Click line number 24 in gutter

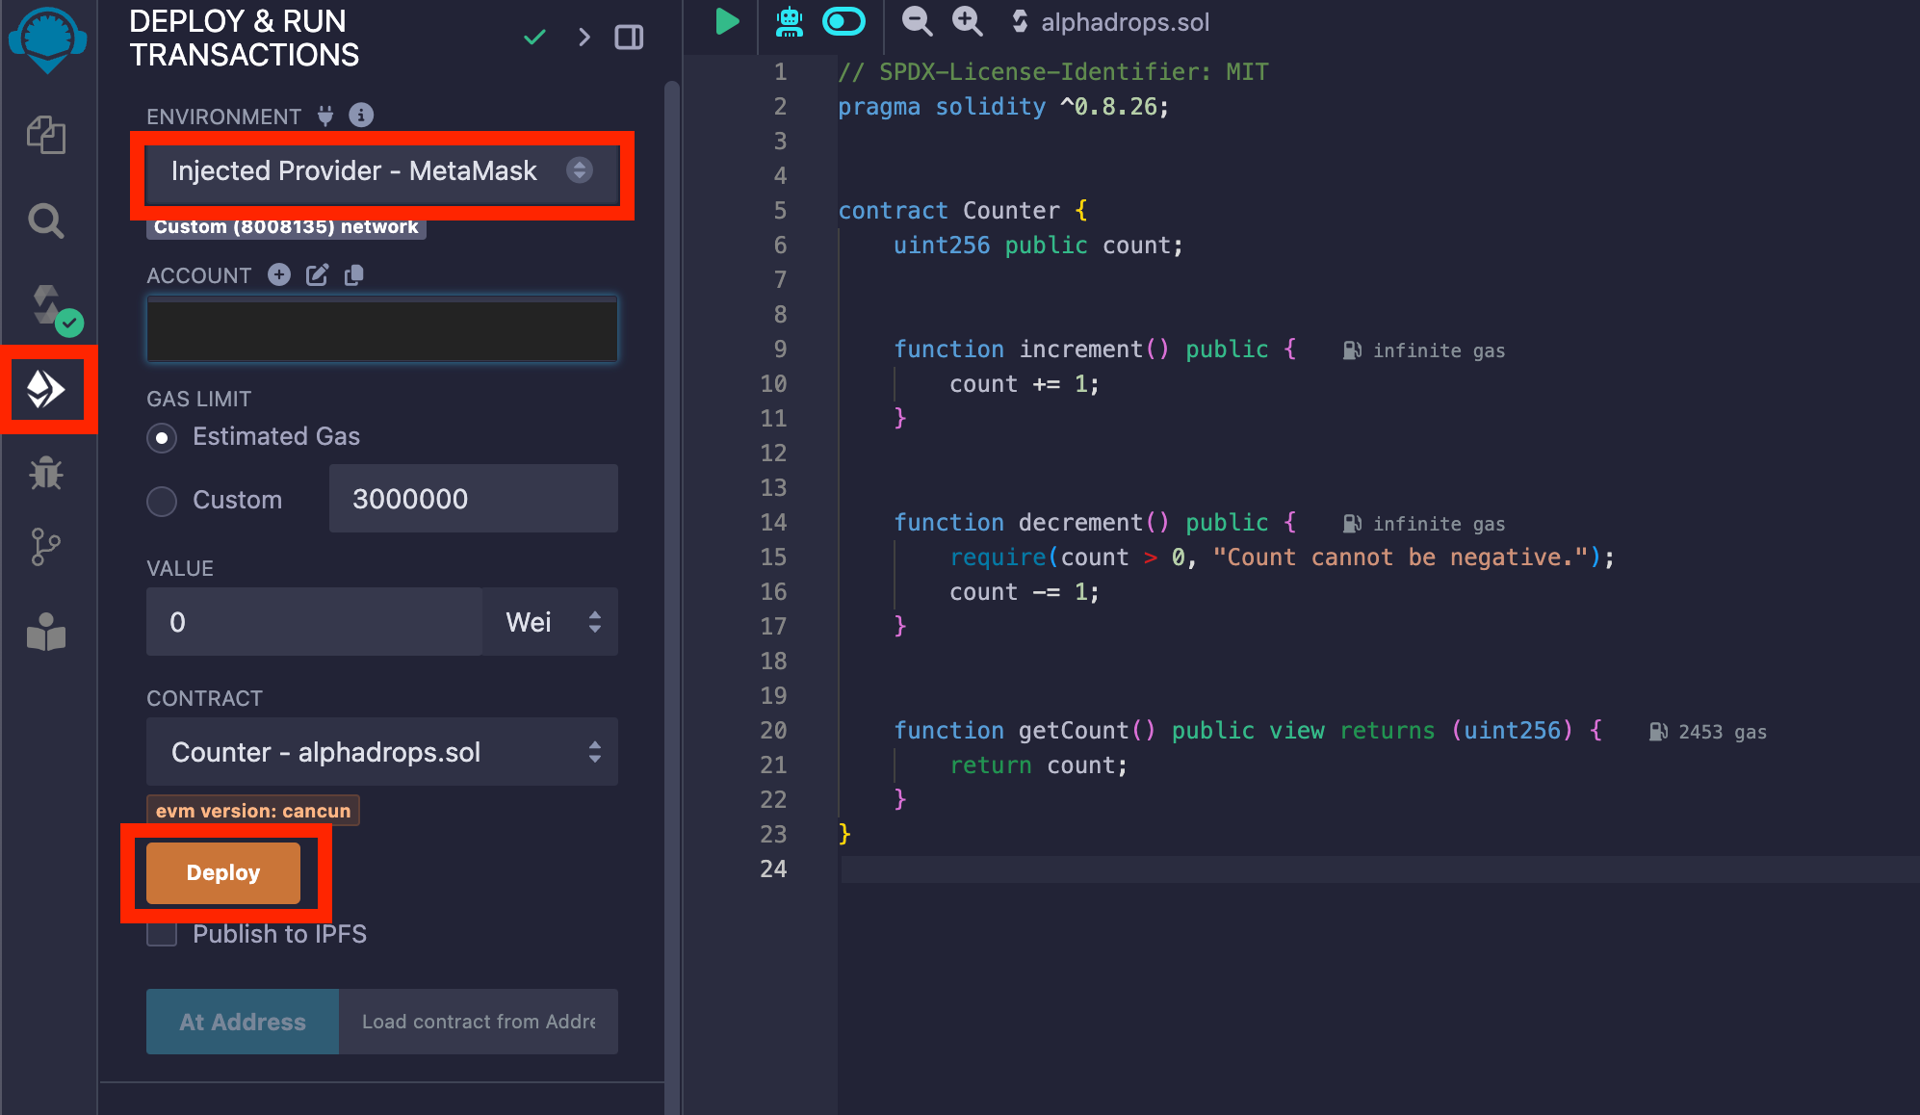tap(773, 869)
